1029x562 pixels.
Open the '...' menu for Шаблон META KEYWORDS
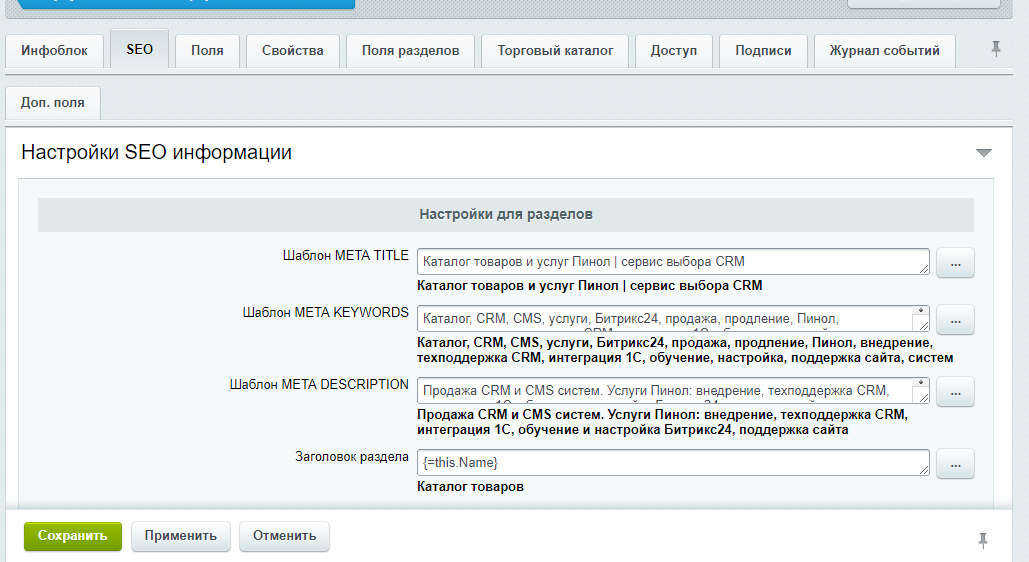[x=955, y=320]
